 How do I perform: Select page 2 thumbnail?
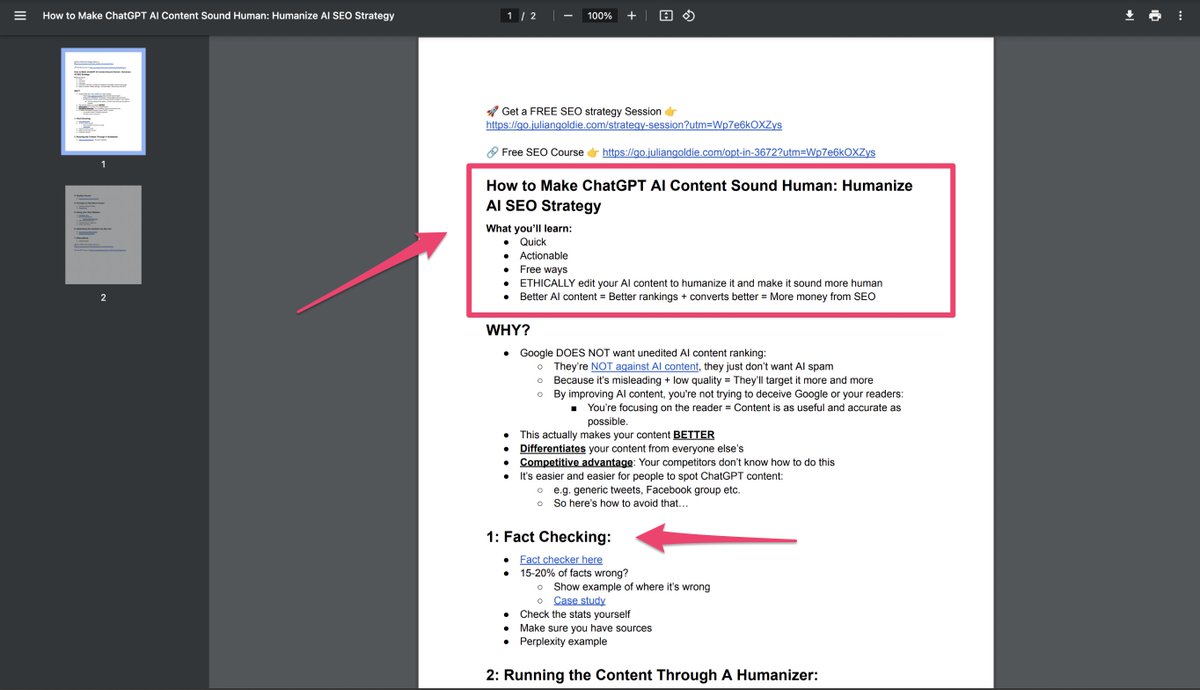click(x=103, y=234)
